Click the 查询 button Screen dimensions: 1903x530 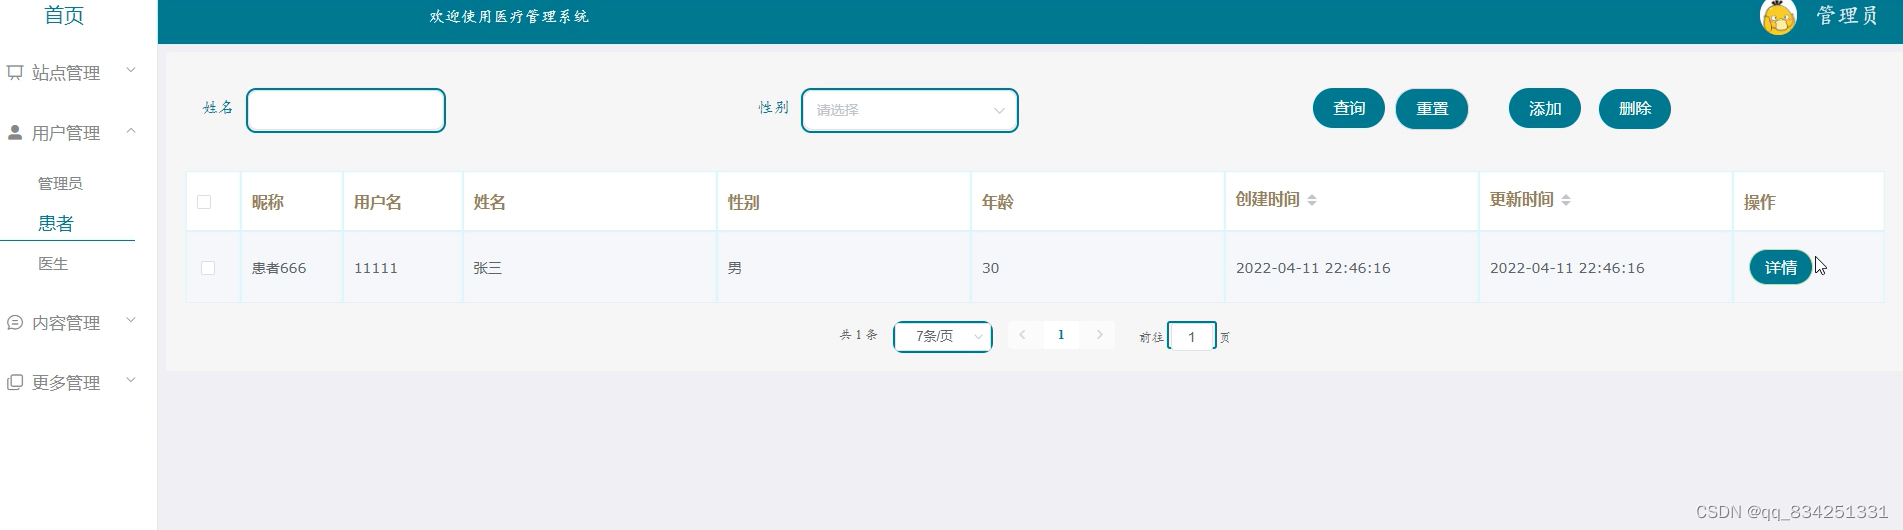coord(1349,108)
